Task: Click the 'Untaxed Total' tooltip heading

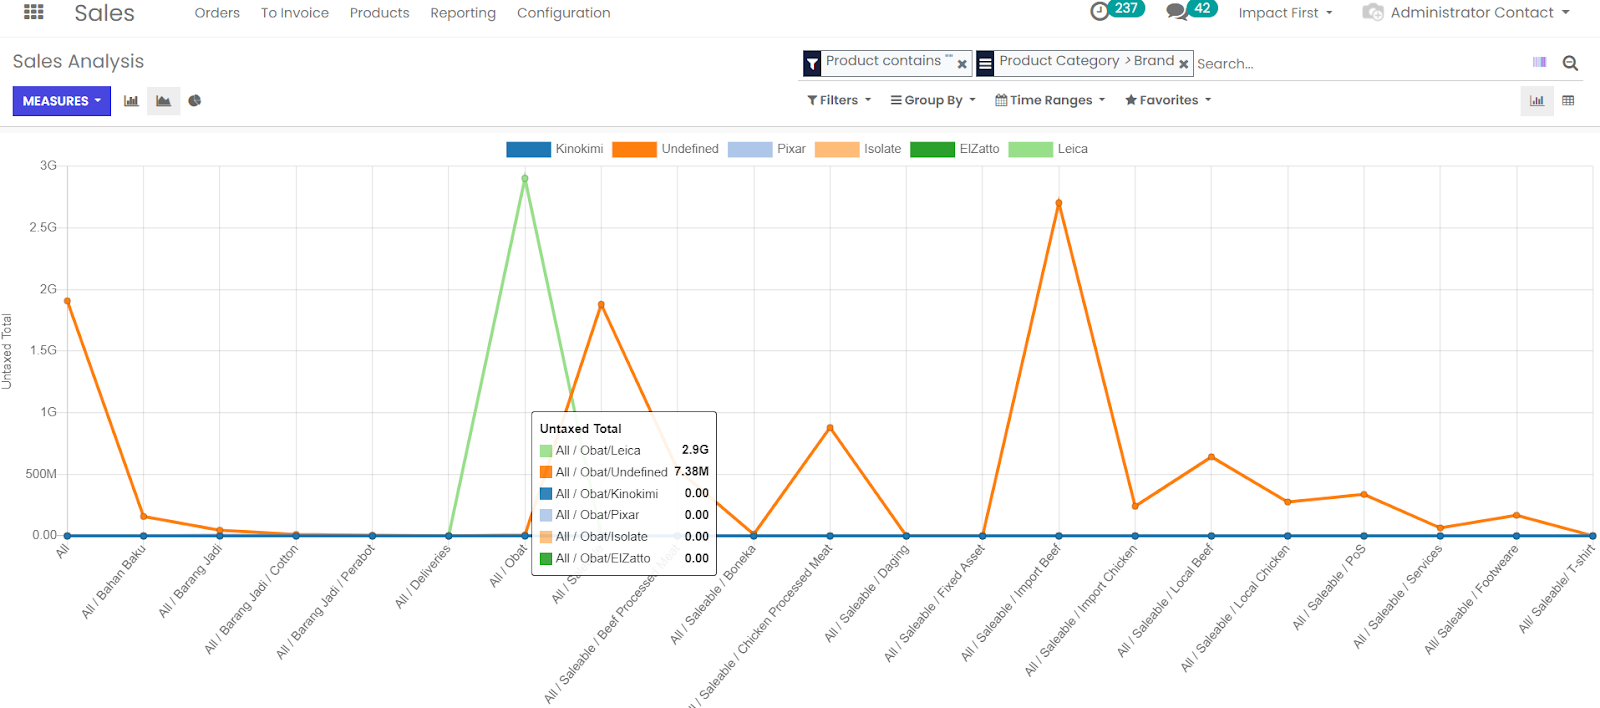Action: point(580,429)
